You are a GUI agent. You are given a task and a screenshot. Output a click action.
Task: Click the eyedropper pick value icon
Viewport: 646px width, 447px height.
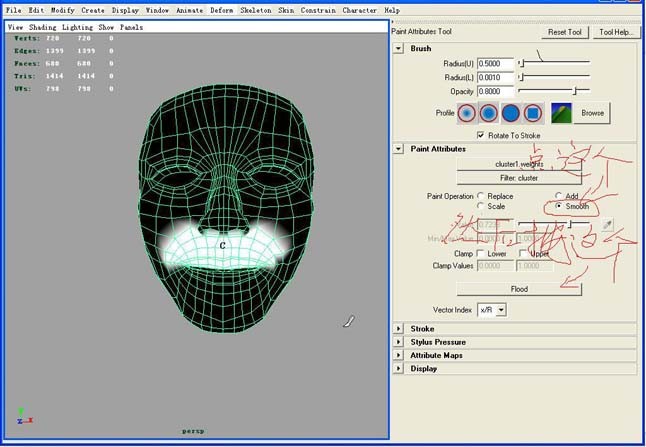tap(607, 225)
